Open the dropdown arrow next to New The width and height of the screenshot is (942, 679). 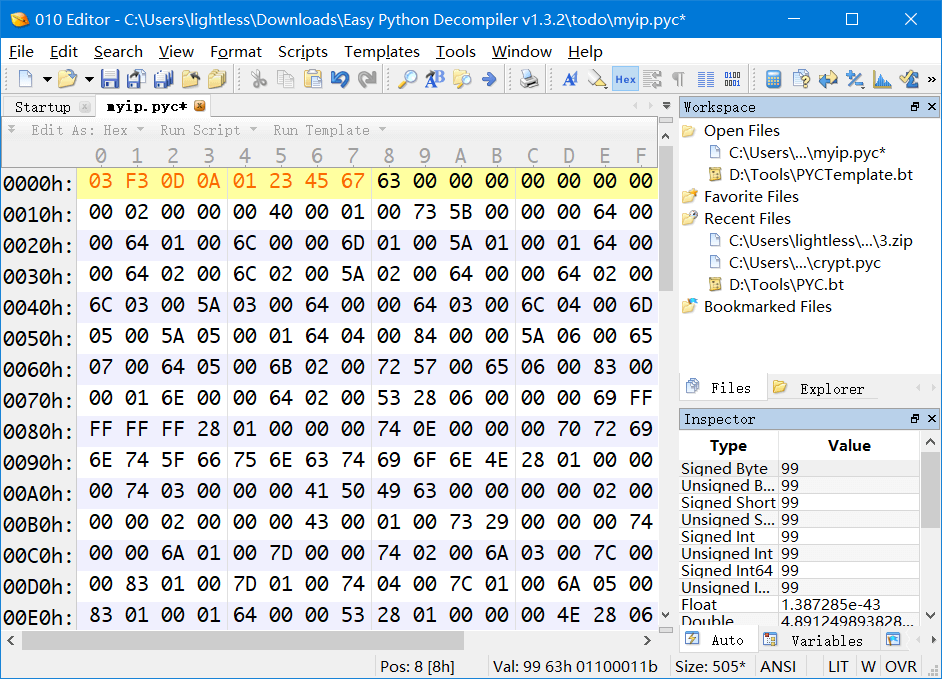(x=47, y=79)
